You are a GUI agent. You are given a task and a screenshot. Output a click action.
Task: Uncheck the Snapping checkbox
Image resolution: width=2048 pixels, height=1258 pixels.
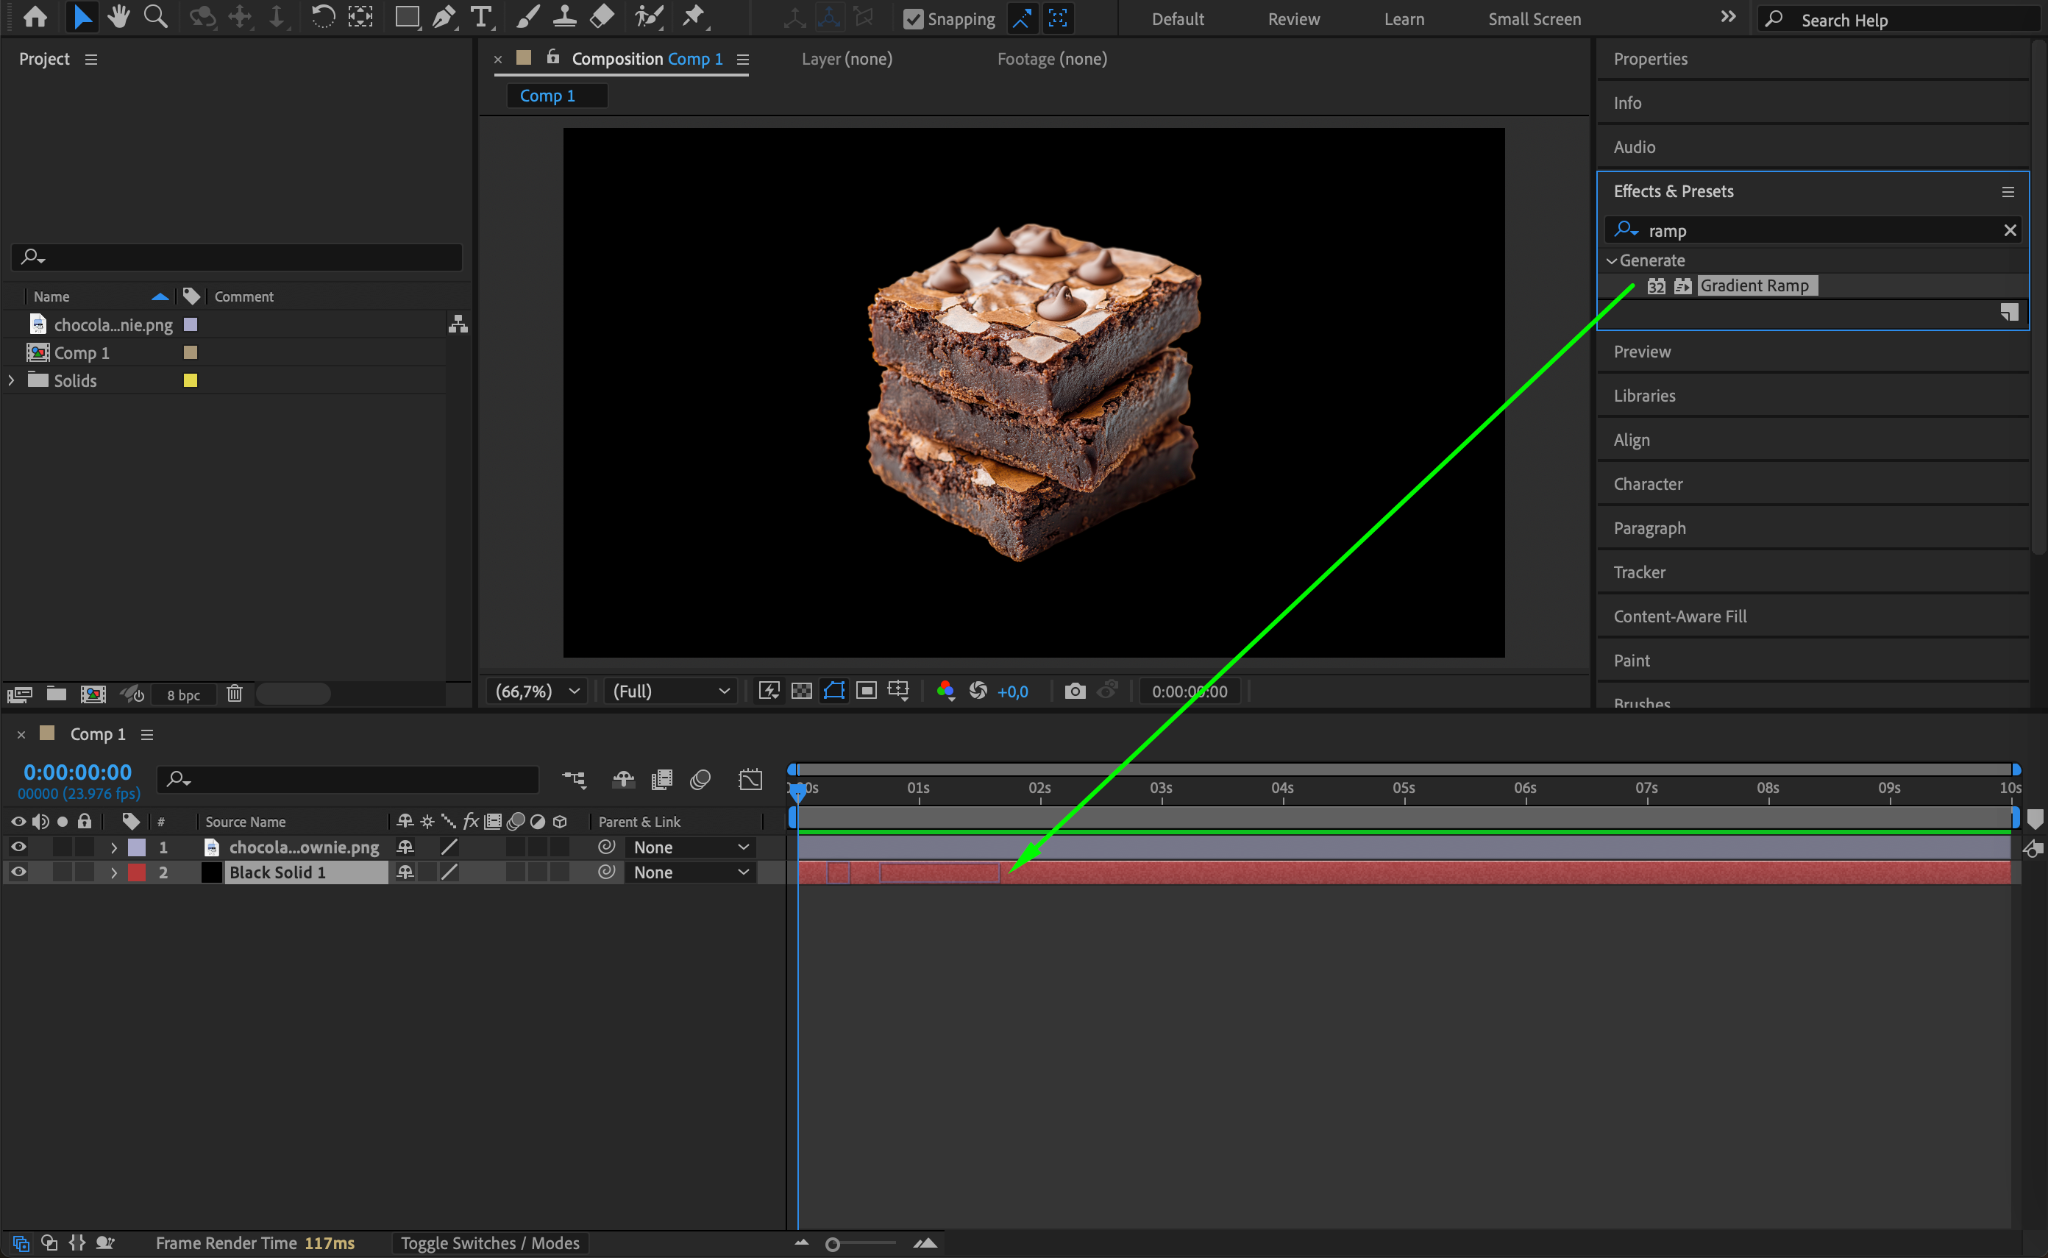coord(912,19)
